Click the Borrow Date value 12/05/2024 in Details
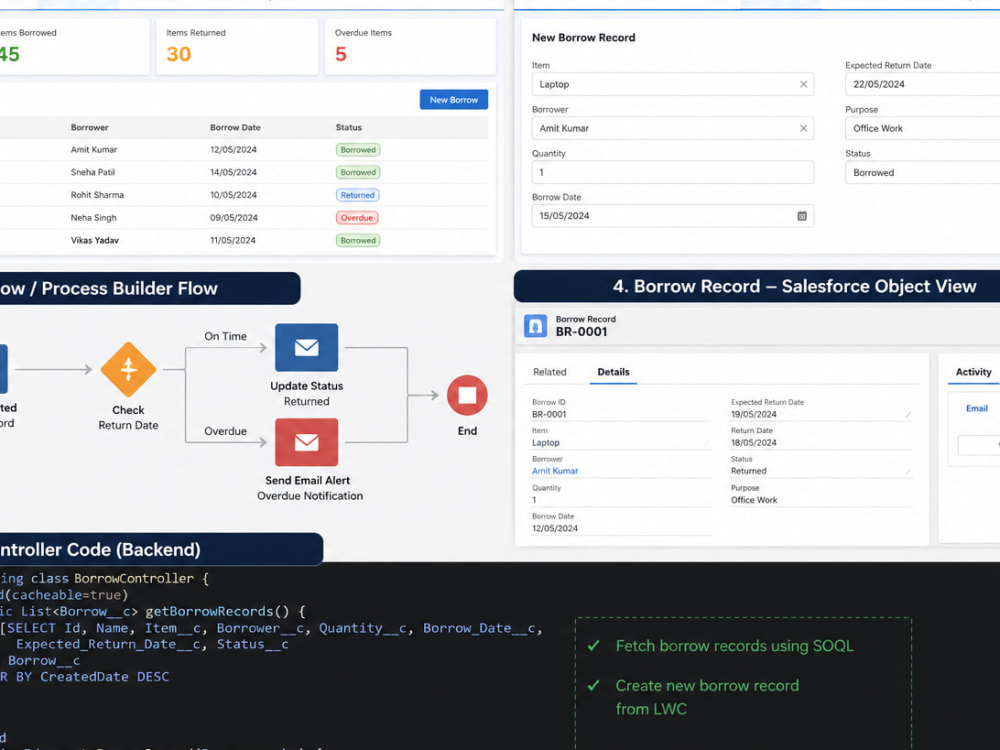 point(555,529)
